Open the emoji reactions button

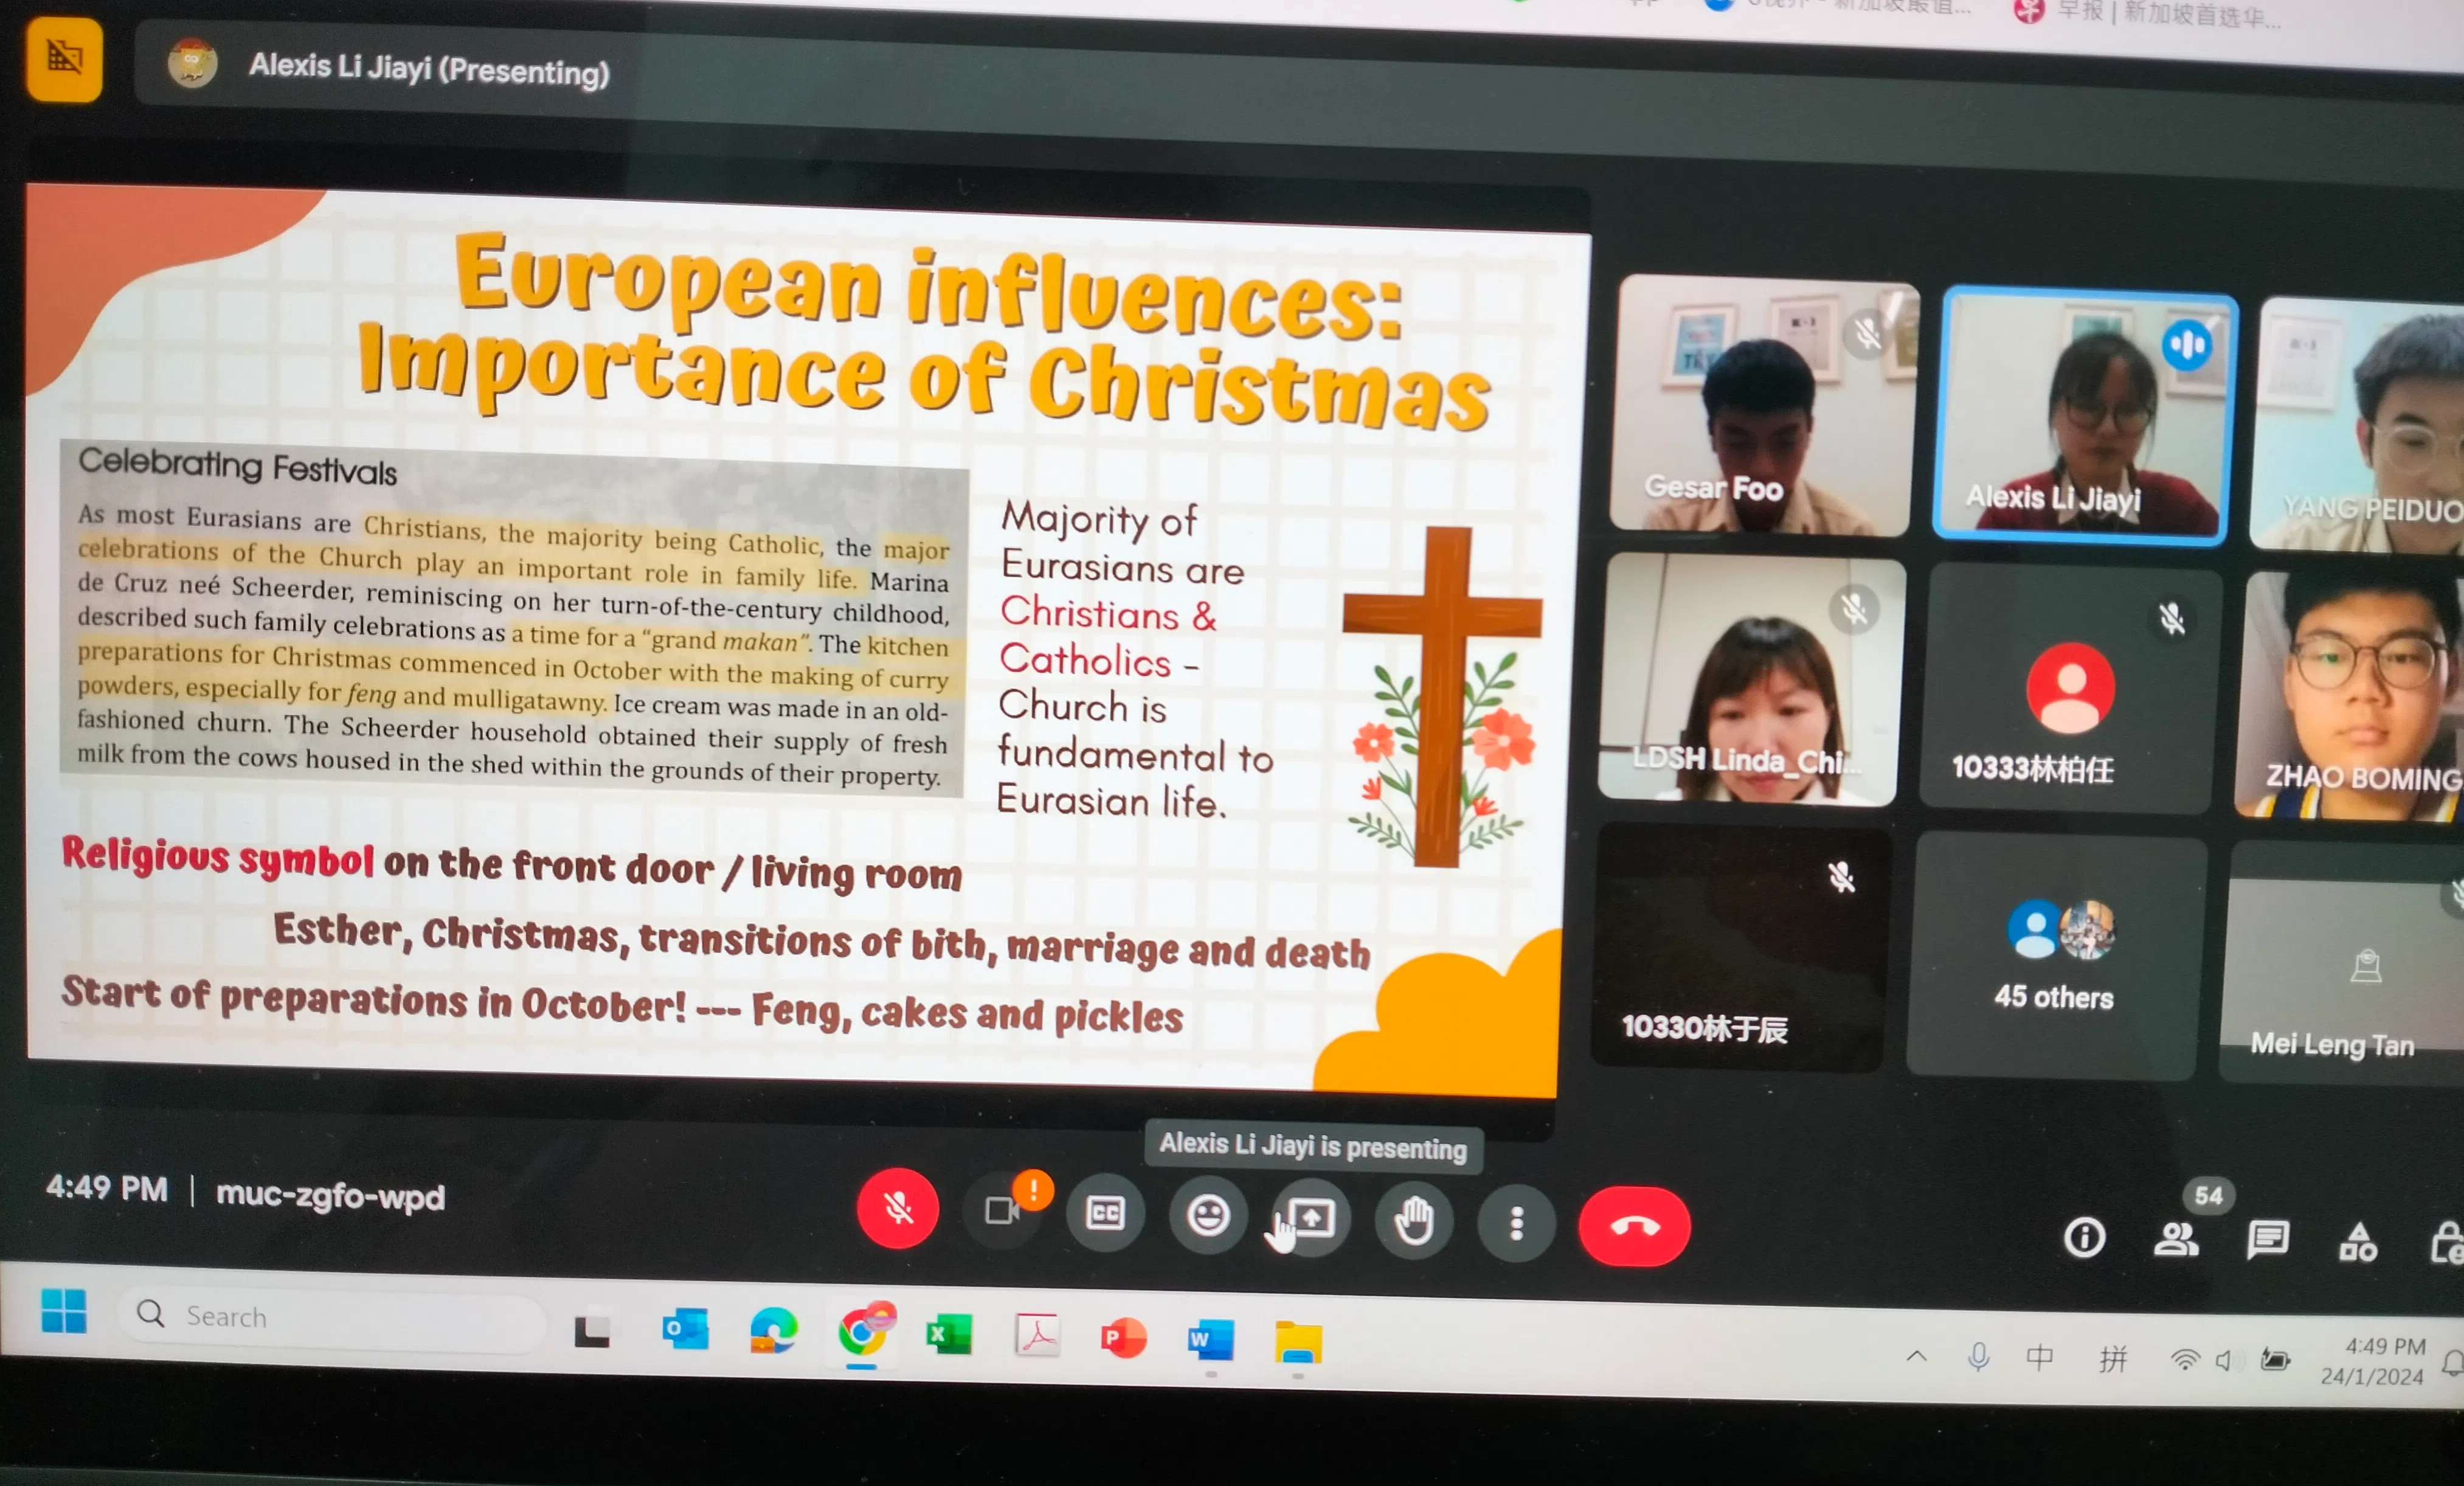tap(1208, 1216)
